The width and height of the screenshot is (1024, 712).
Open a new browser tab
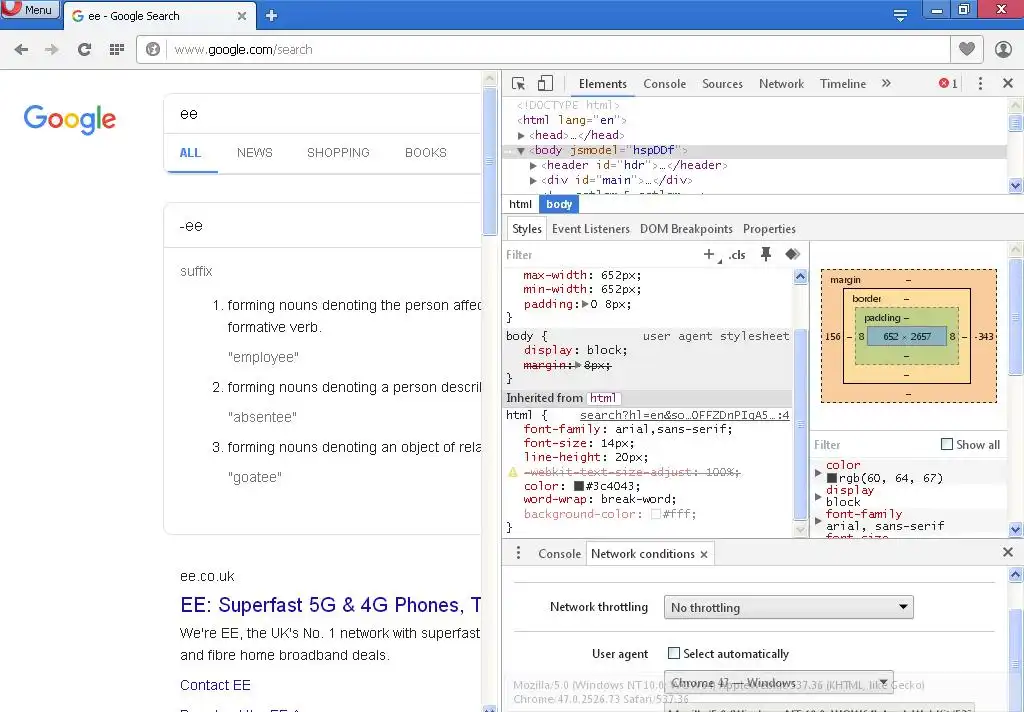click(x=272, y=16)
